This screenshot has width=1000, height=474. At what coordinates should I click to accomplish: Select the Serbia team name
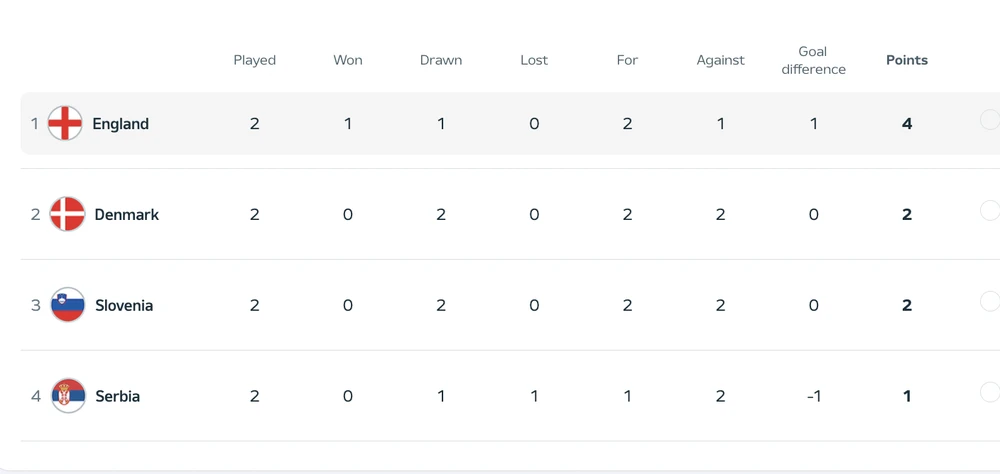tap(117, 396)
